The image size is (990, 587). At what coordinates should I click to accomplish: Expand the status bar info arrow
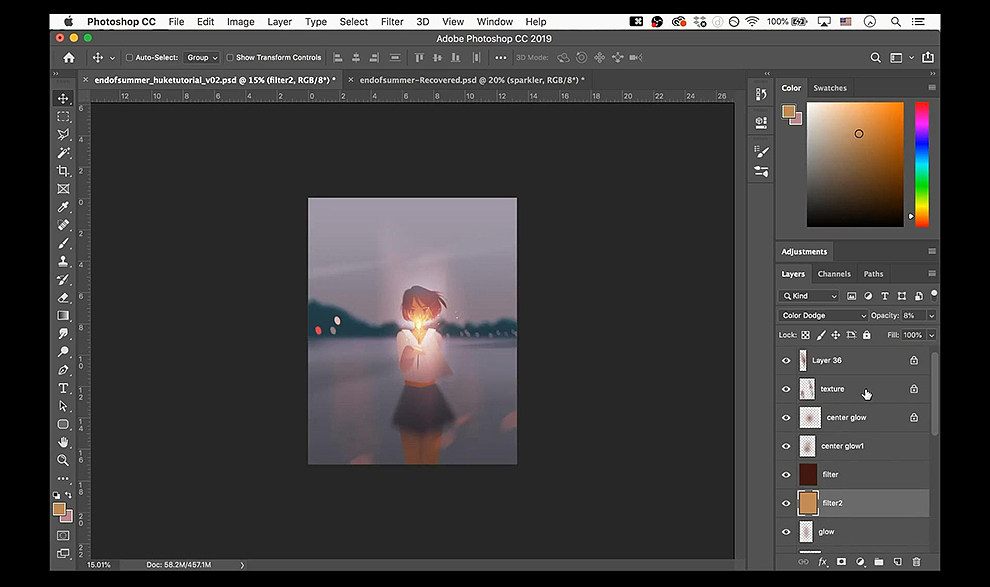click(x=242, y=565)
